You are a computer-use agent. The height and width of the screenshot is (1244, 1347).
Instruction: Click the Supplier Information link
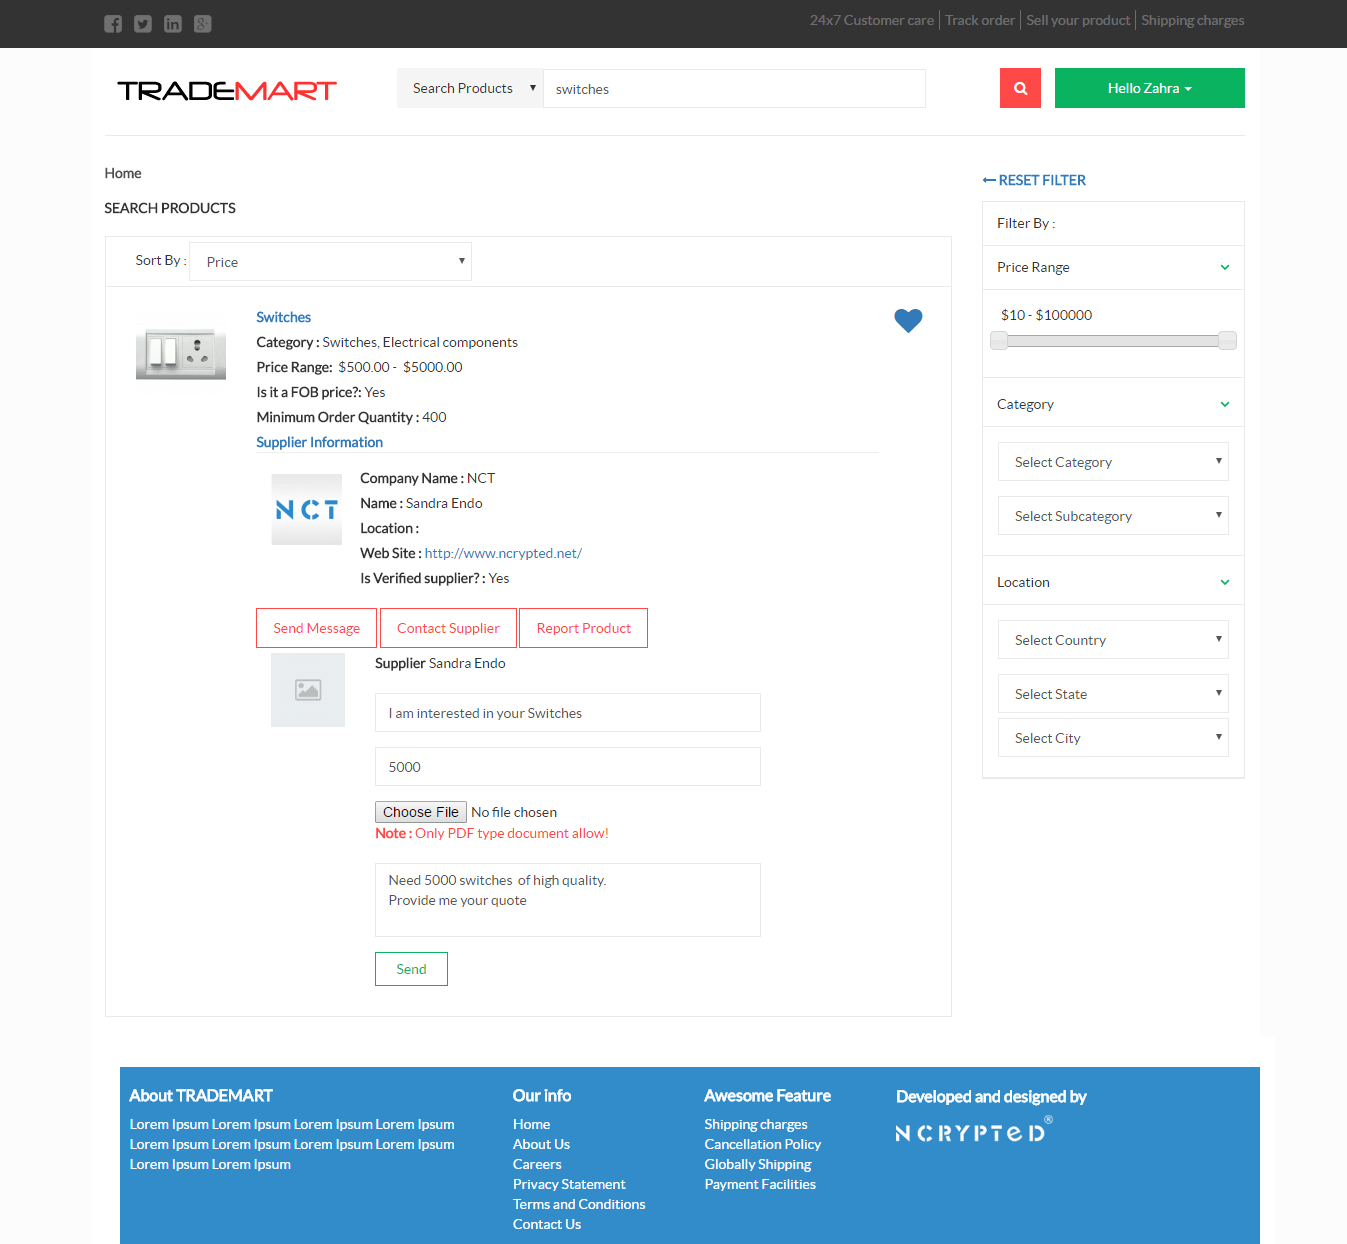(320, 442)
